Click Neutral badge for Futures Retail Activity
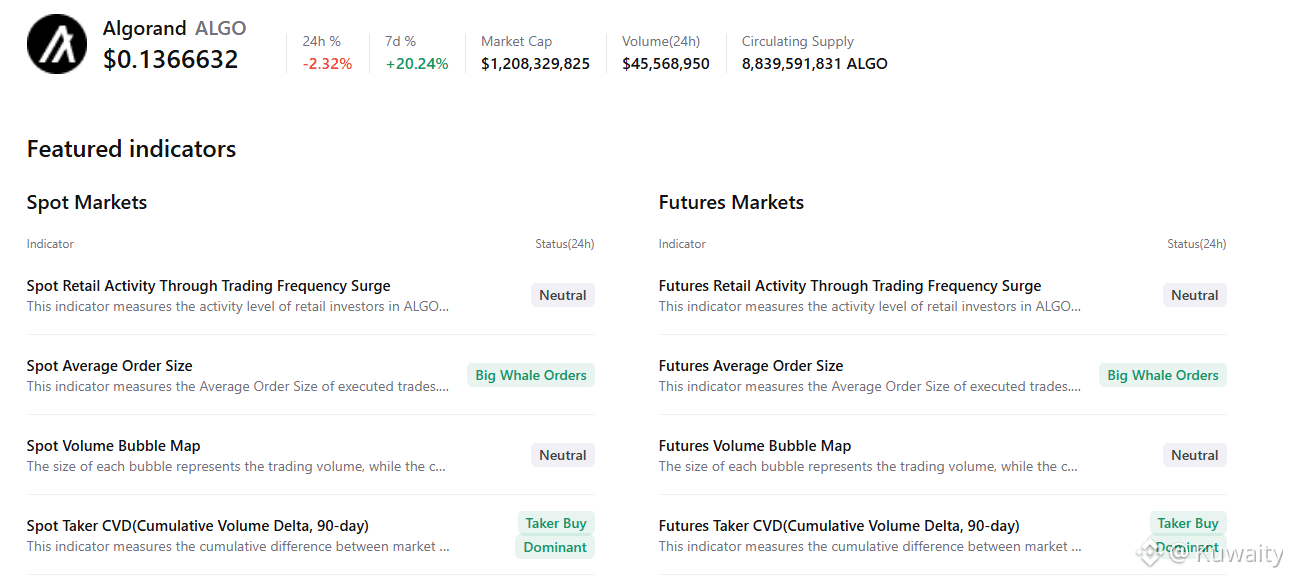1291x578 pixels. (x=1195, y=295)
